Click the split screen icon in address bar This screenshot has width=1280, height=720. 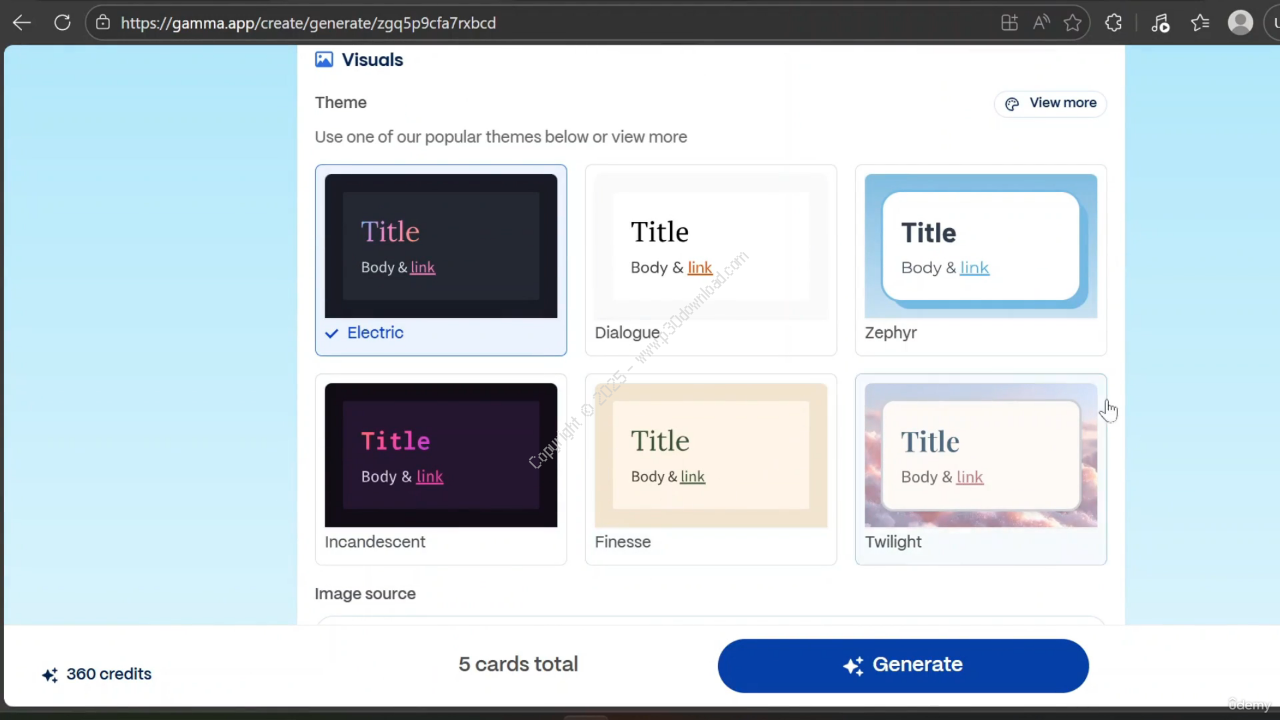pos(1009,23)
